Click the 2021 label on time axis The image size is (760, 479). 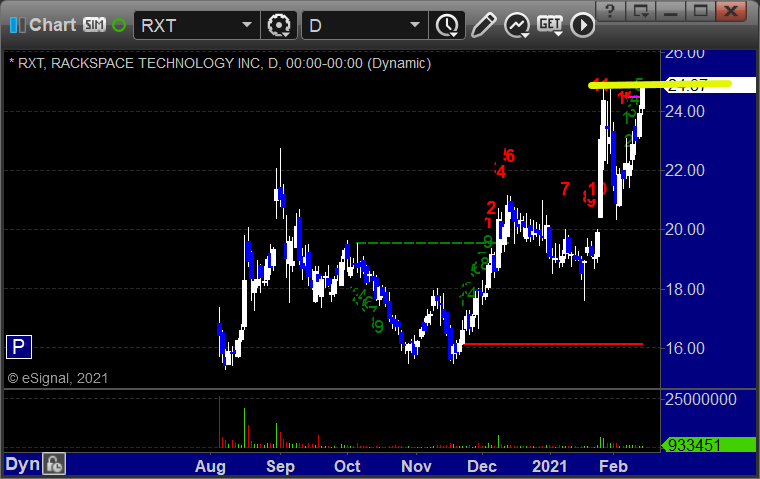click(549, 466)
